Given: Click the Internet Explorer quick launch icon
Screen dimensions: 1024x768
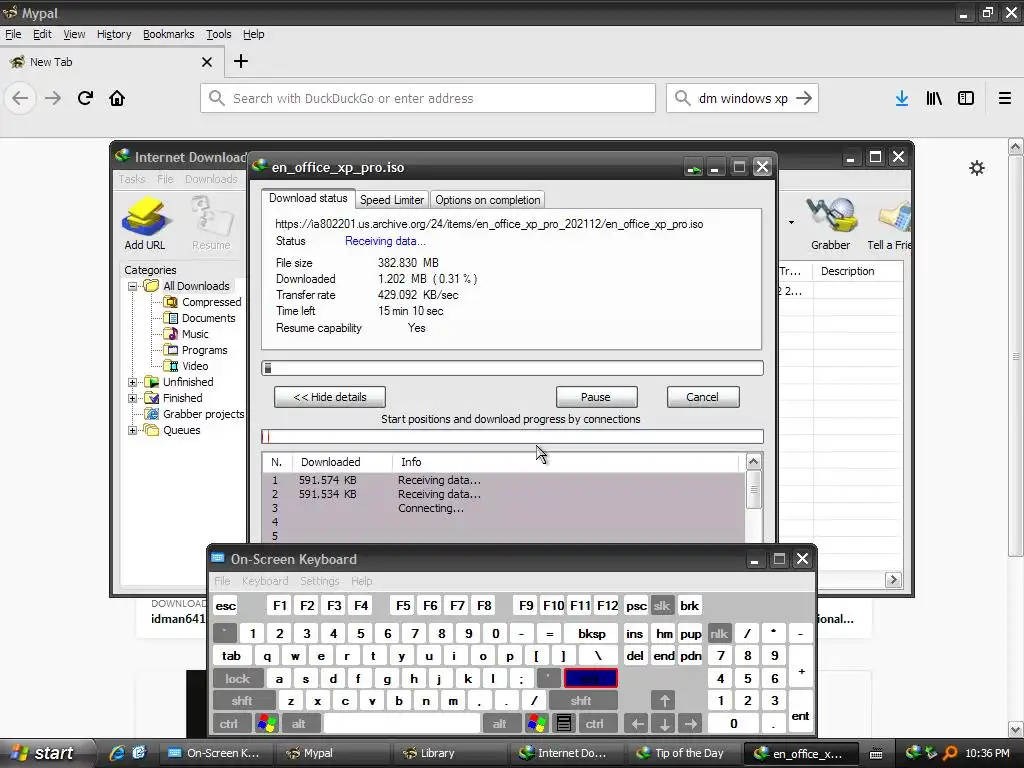Looking at the screenshot, I should 117,753.
